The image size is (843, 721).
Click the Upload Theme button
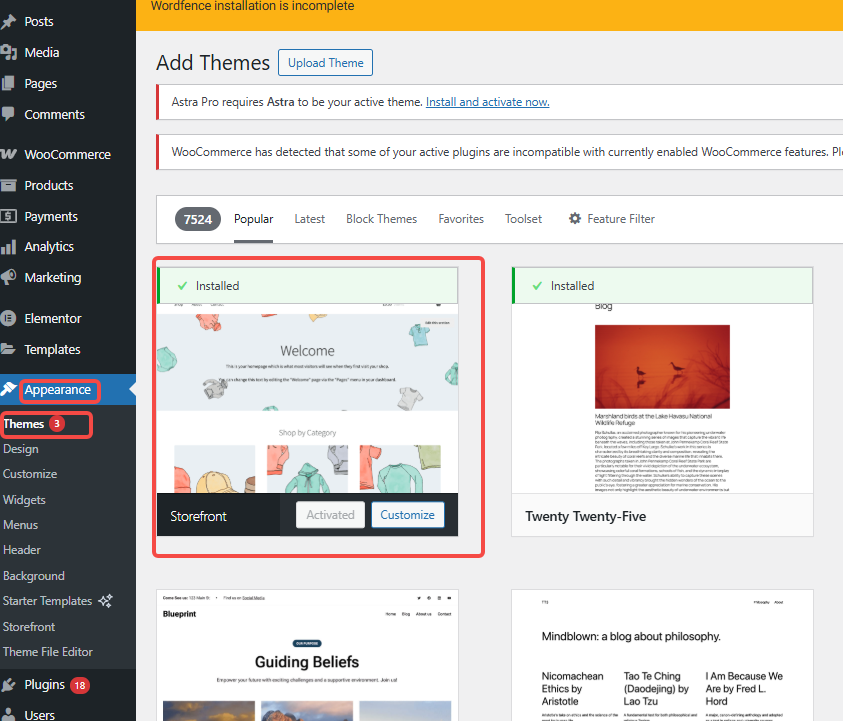pos(325,62)
